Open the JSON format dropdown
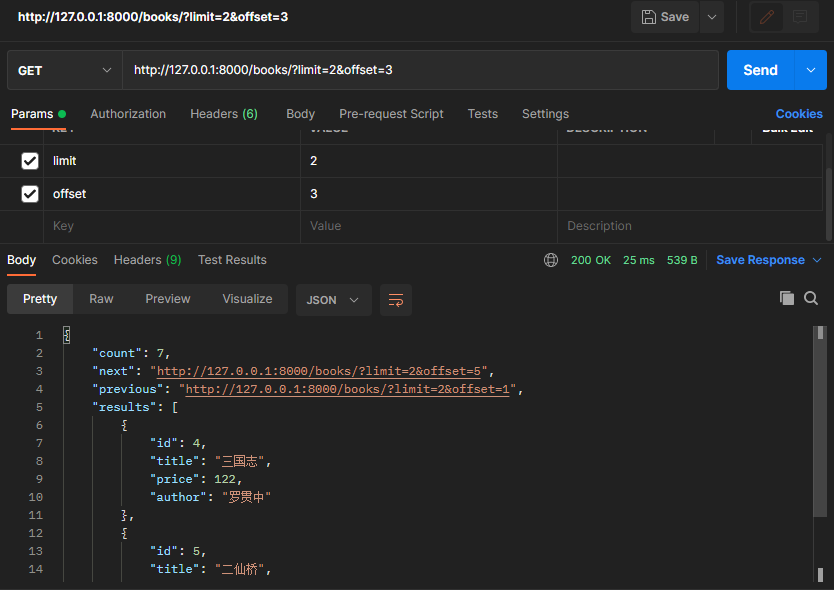Viewport: 834px width, 590px height. click(x=333, y=300)
